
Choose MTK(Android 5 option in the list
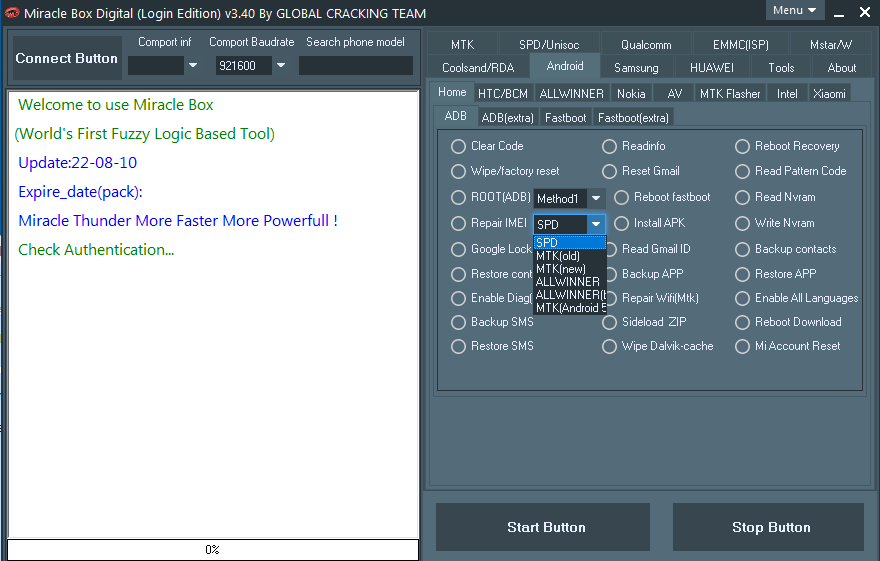pyautogui.click(x=570, y=307)
